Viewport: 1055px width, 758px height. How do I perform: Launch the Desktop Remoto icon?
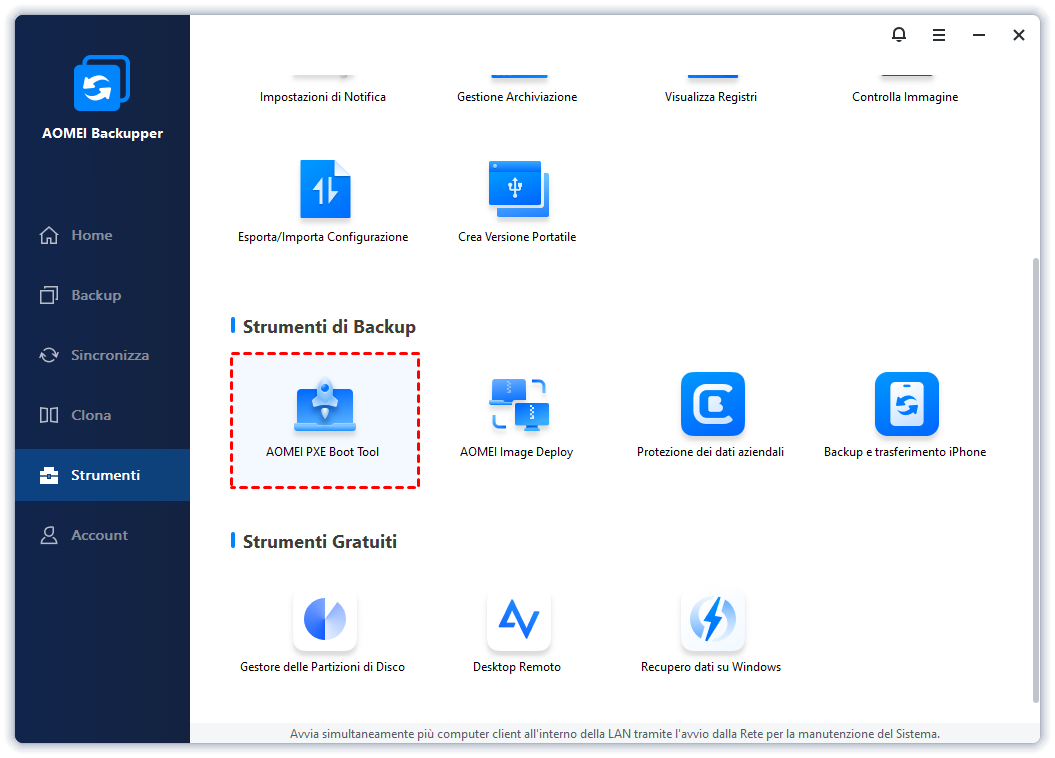(x=519, y=619)
